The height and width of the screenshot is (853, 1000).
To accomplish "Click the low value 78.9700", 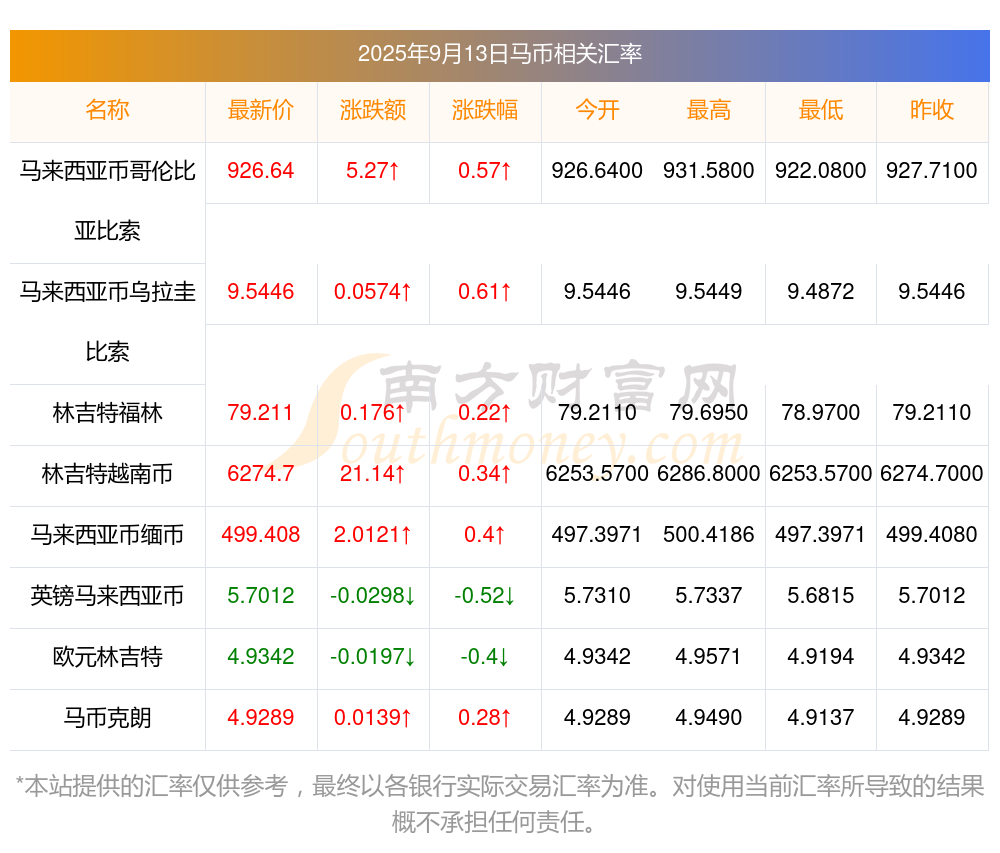I will (821, 413).
